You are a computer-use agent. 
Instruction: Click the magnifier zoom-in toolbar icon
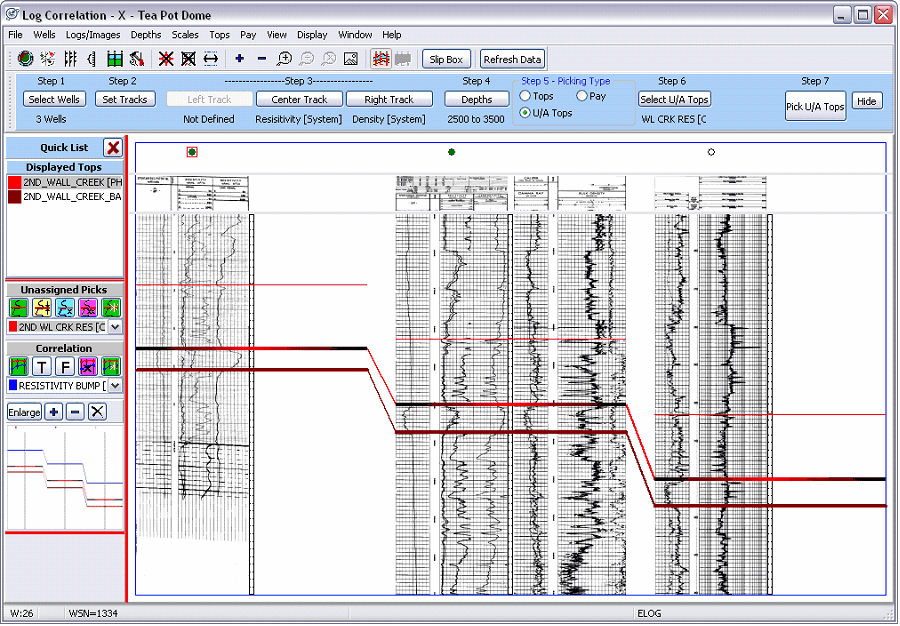pyautogui.click(x=284, y=59)
